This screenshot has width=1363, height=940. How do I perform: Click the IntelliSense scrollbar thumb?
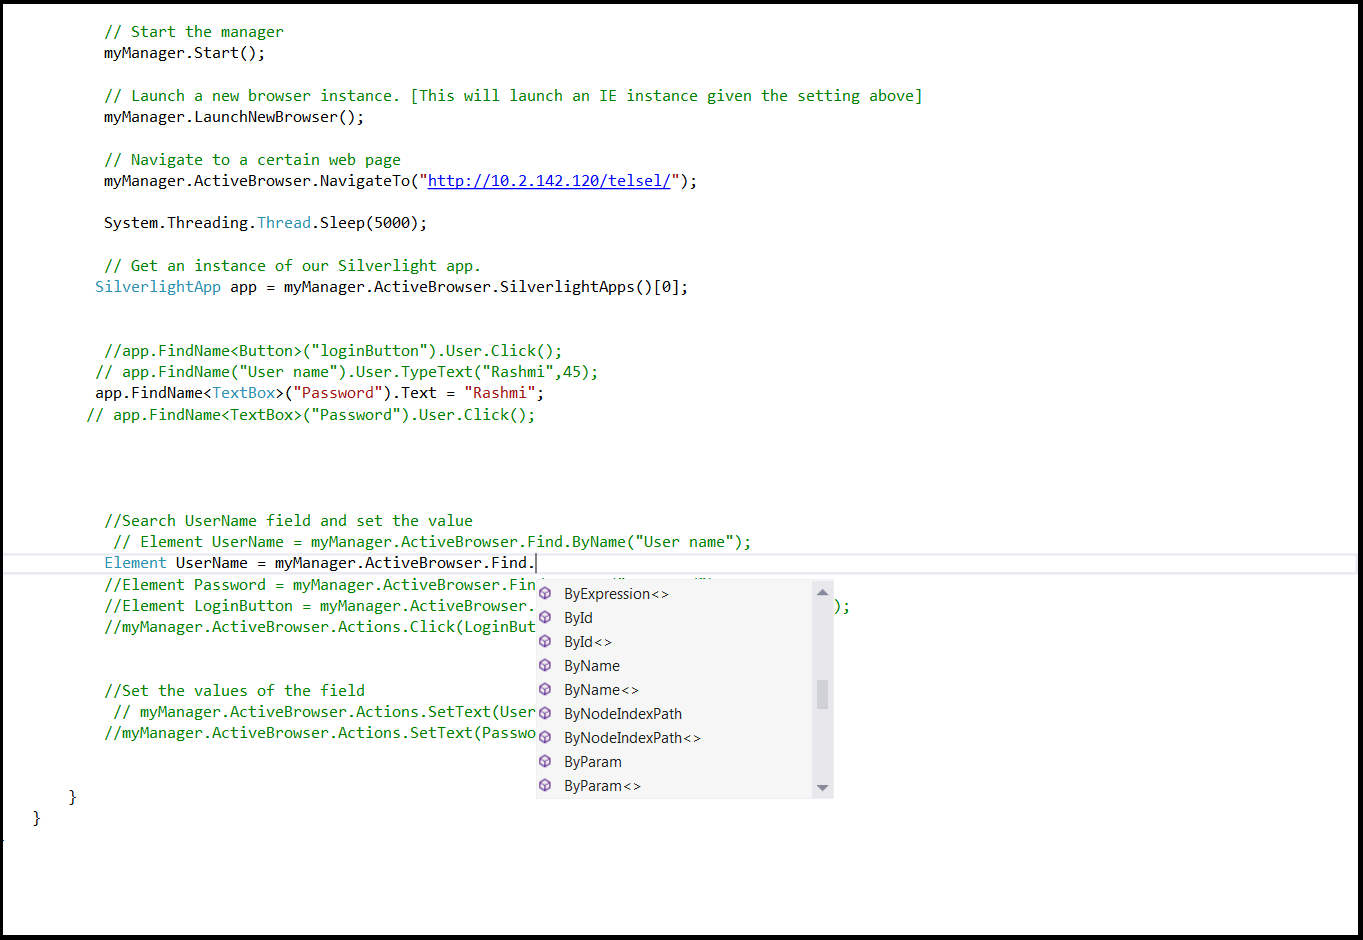coord(822,694)
